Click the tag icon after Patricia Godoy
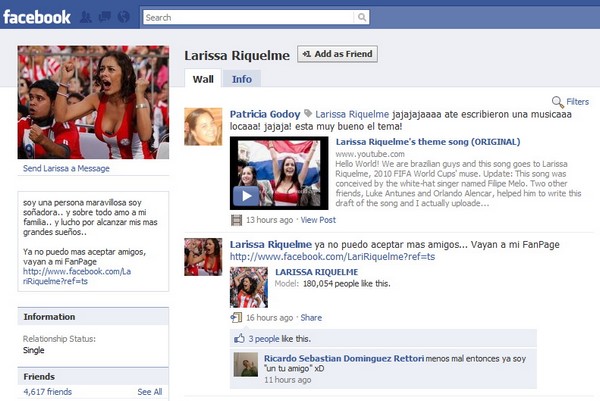 point(308,114)
